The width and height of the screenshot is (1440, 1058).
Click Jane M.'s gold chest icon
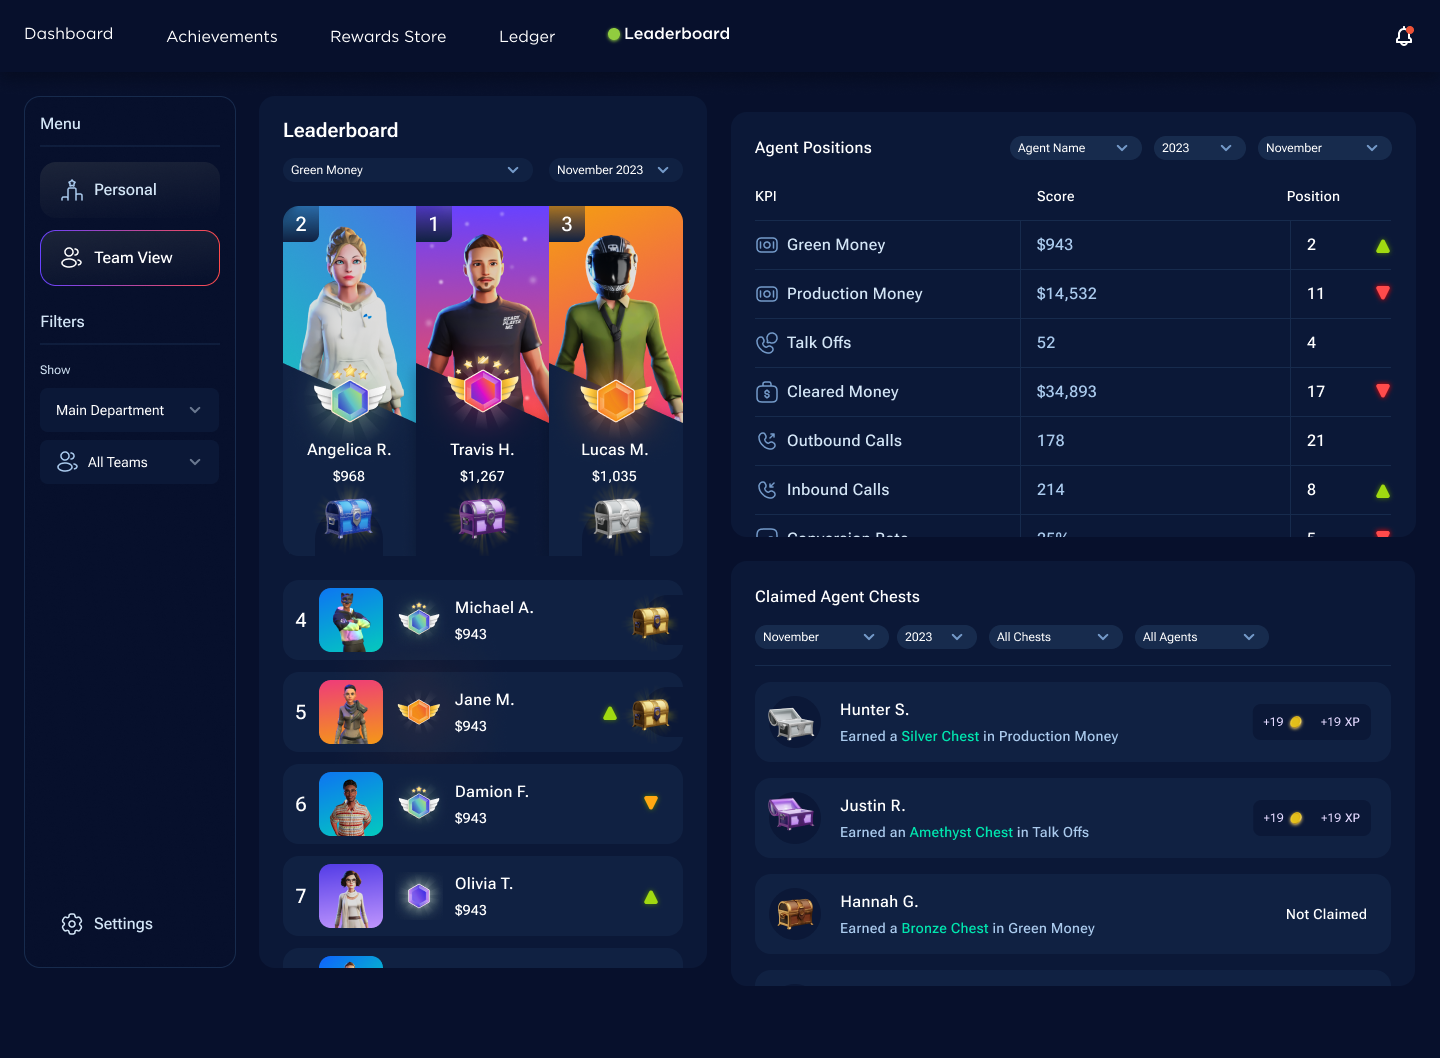click(x=650, y=713)
